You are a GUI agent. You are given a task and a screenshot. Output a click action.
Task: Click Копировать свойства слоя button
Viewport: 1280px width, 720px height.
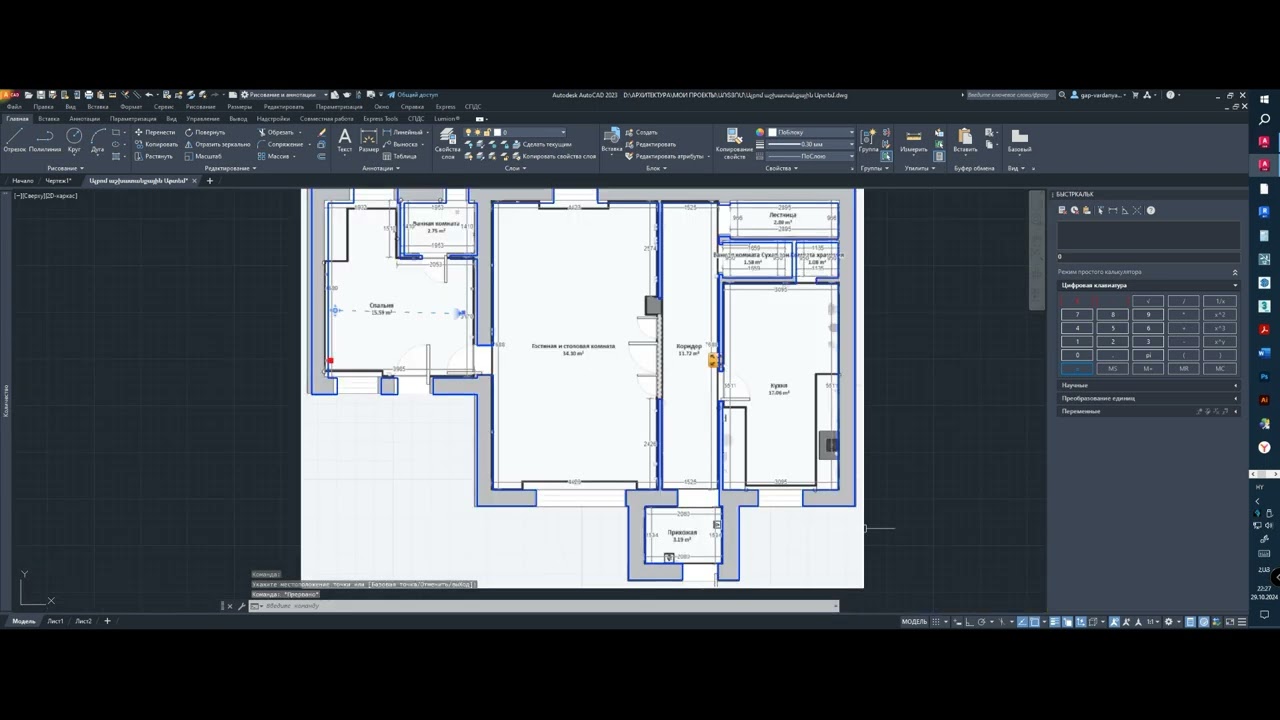click(x=553, y=156)
